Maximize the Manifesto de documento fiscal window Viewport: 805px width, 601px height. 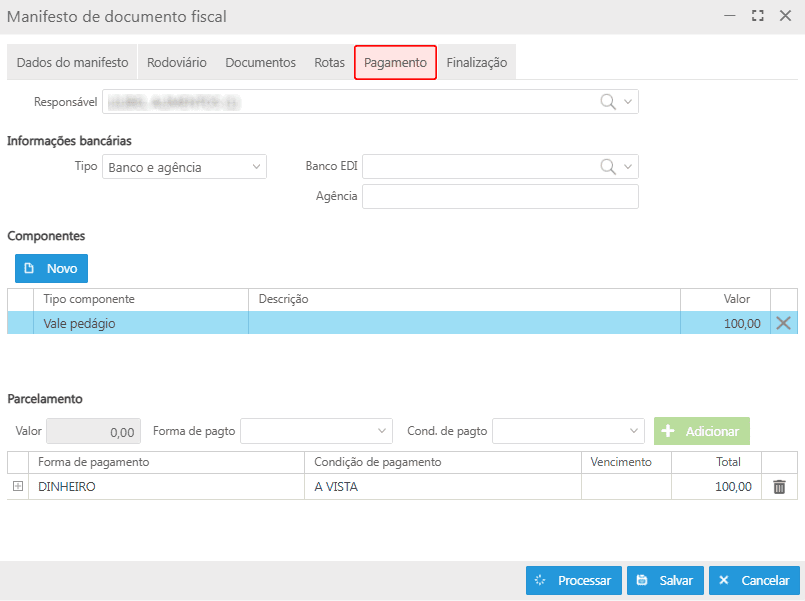click(x=758, y=16)
